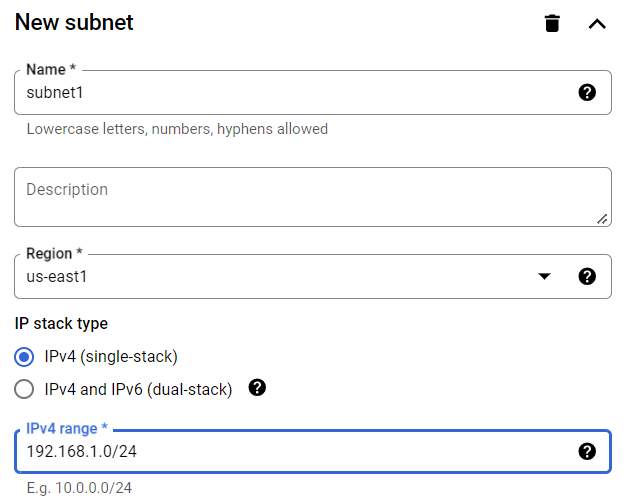Focus the Name field containing subnet1
The image size is (629, 504).
290,93
